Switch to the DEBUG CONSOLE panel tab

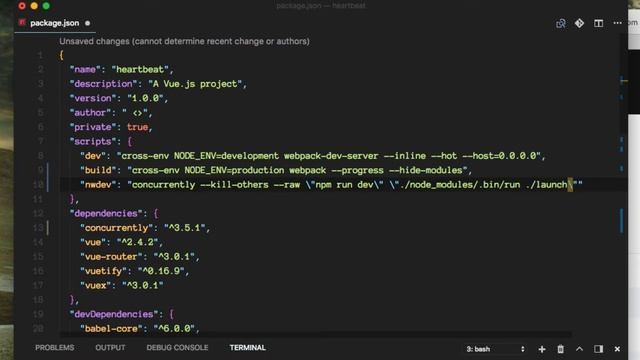[177, 348]
